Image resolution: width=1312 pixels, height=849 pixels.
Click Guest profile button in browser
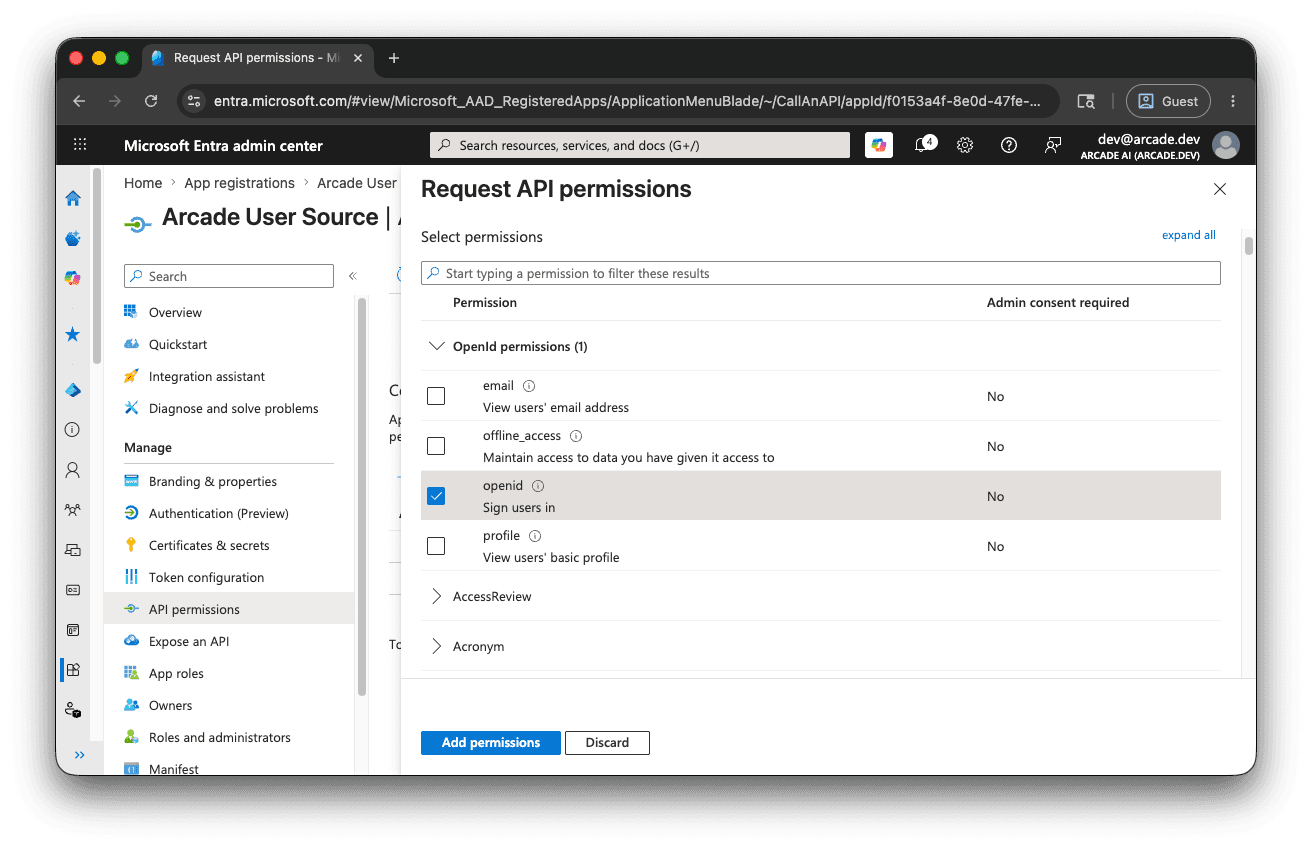click(x=1168, y=101)
